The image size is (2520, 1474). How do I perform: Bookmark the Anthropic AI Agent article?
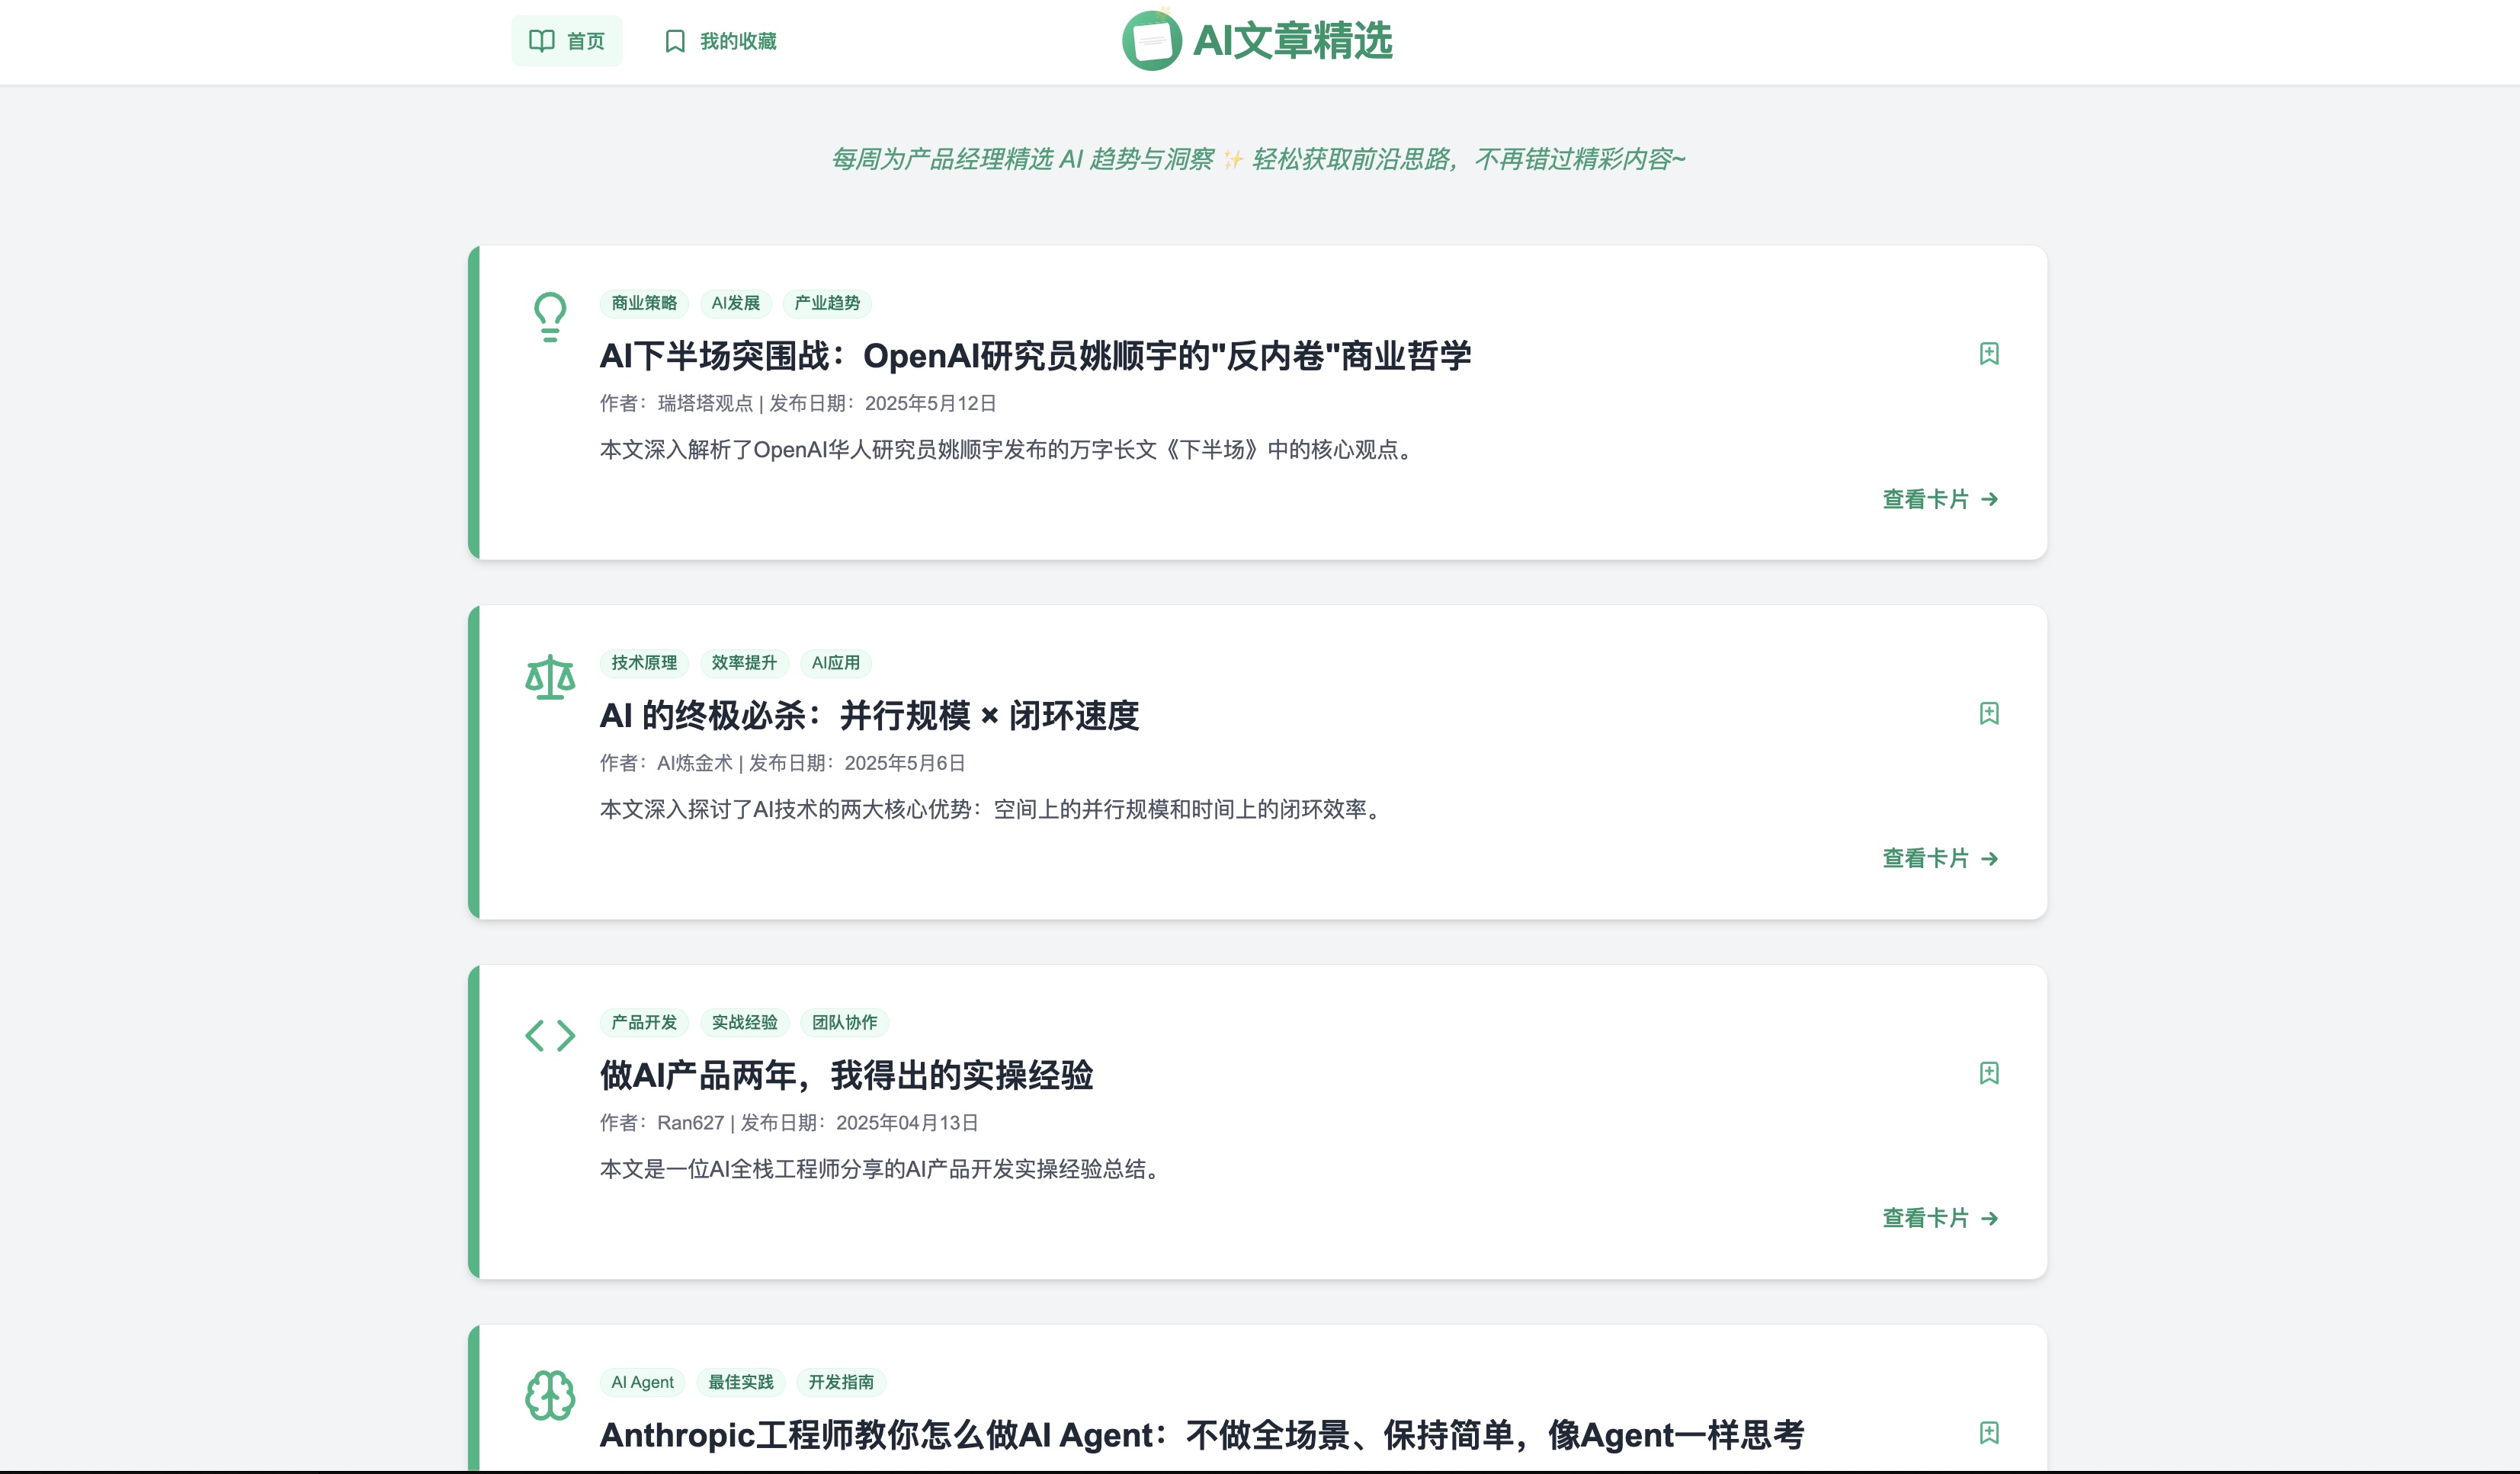click(x=1989, y=1433)
